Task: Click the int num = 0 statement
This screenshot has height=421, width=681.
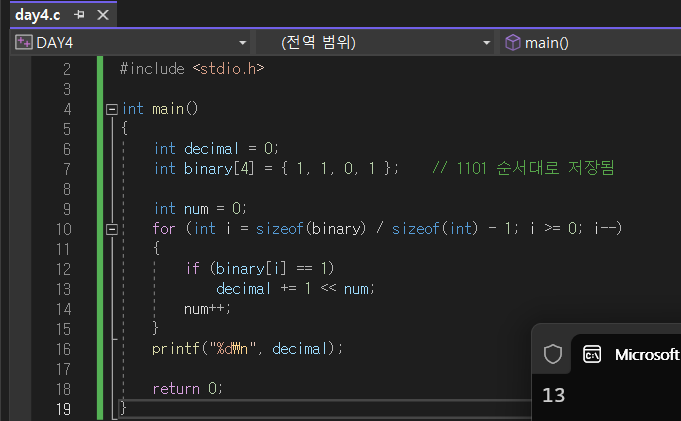Action: [200, 209]
